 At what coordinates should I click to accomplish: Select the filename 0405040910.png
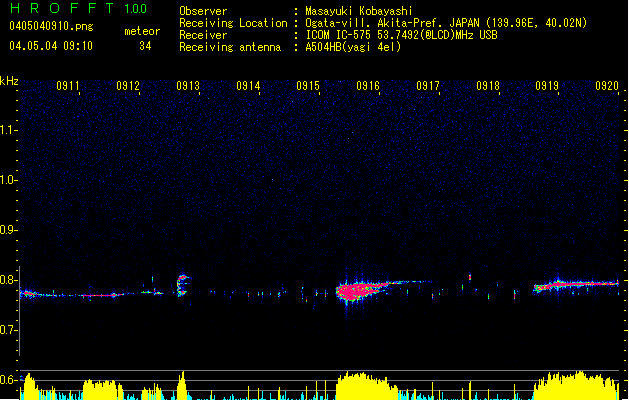[x=51, y=26]
